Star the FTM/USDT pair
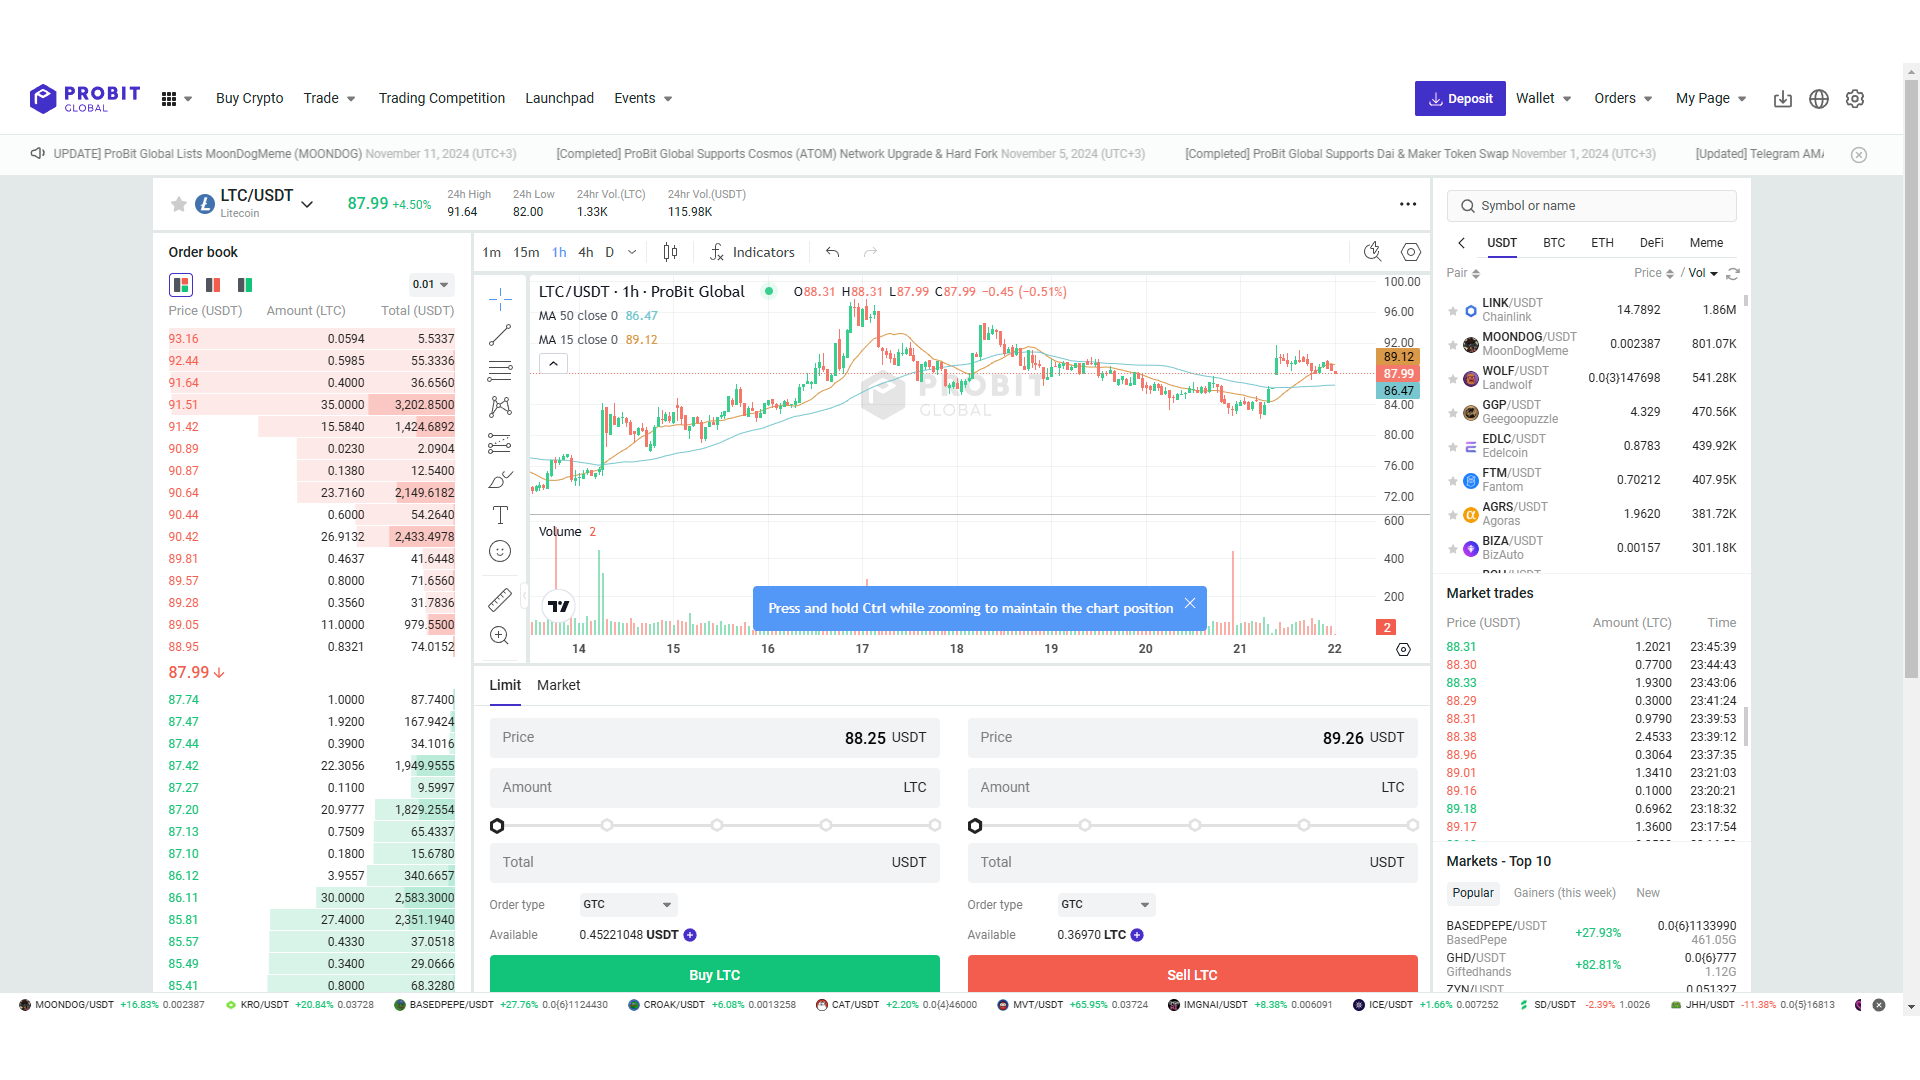Screen dimensions: 1920x1080 point(1453,481)
